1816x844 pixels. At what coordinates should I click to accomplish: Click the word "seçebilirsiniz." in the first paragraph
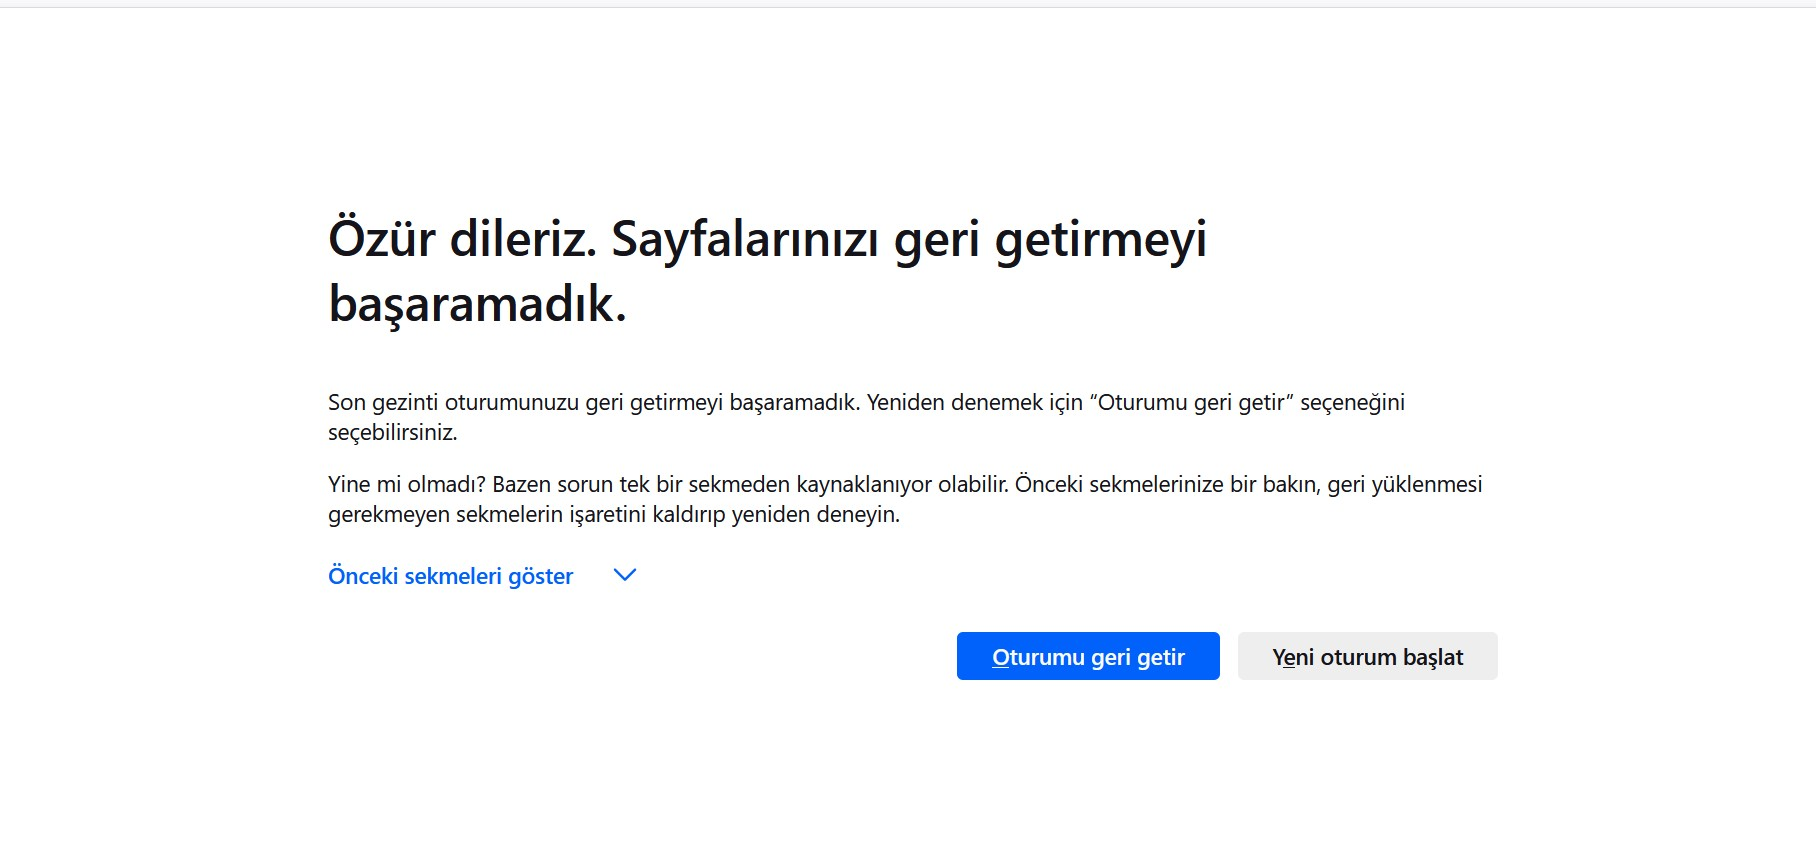pos(392,433)
